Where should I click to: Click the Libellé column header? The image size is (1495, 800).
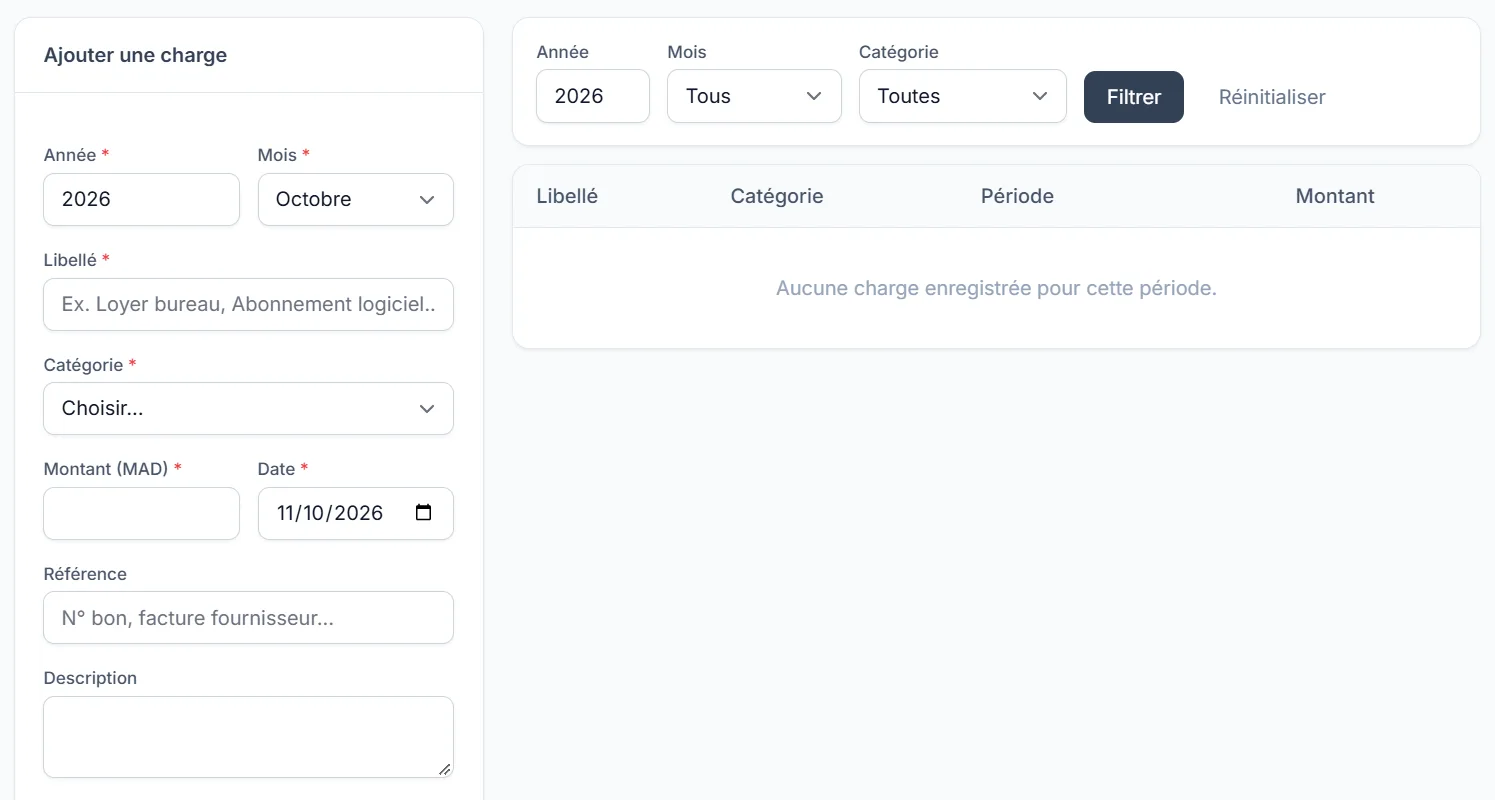tap(567, 196)
